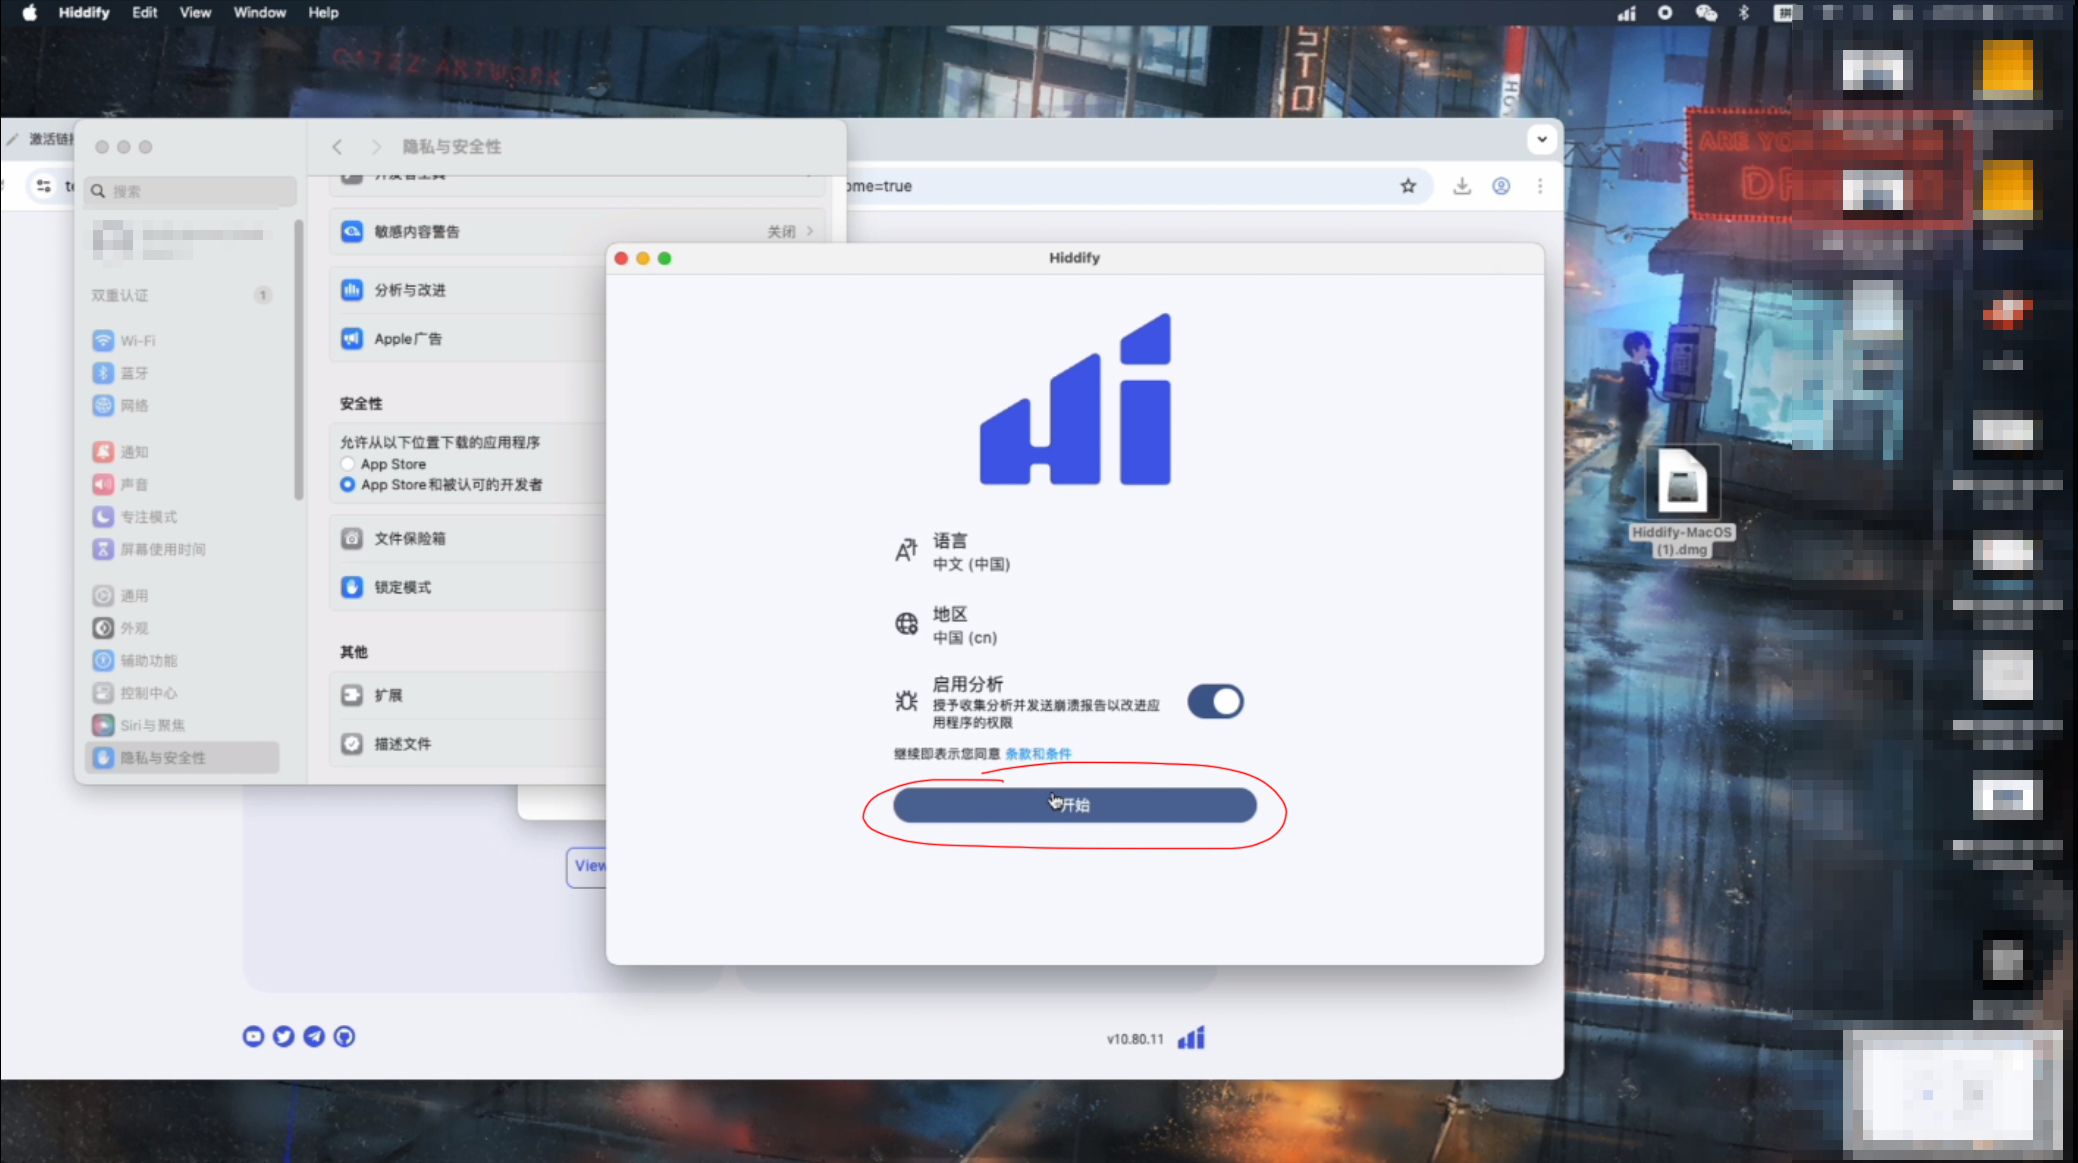This screenshot has height=1163, width=2078.
Task: Go back in System Settings
Action: tap(337, 147)
